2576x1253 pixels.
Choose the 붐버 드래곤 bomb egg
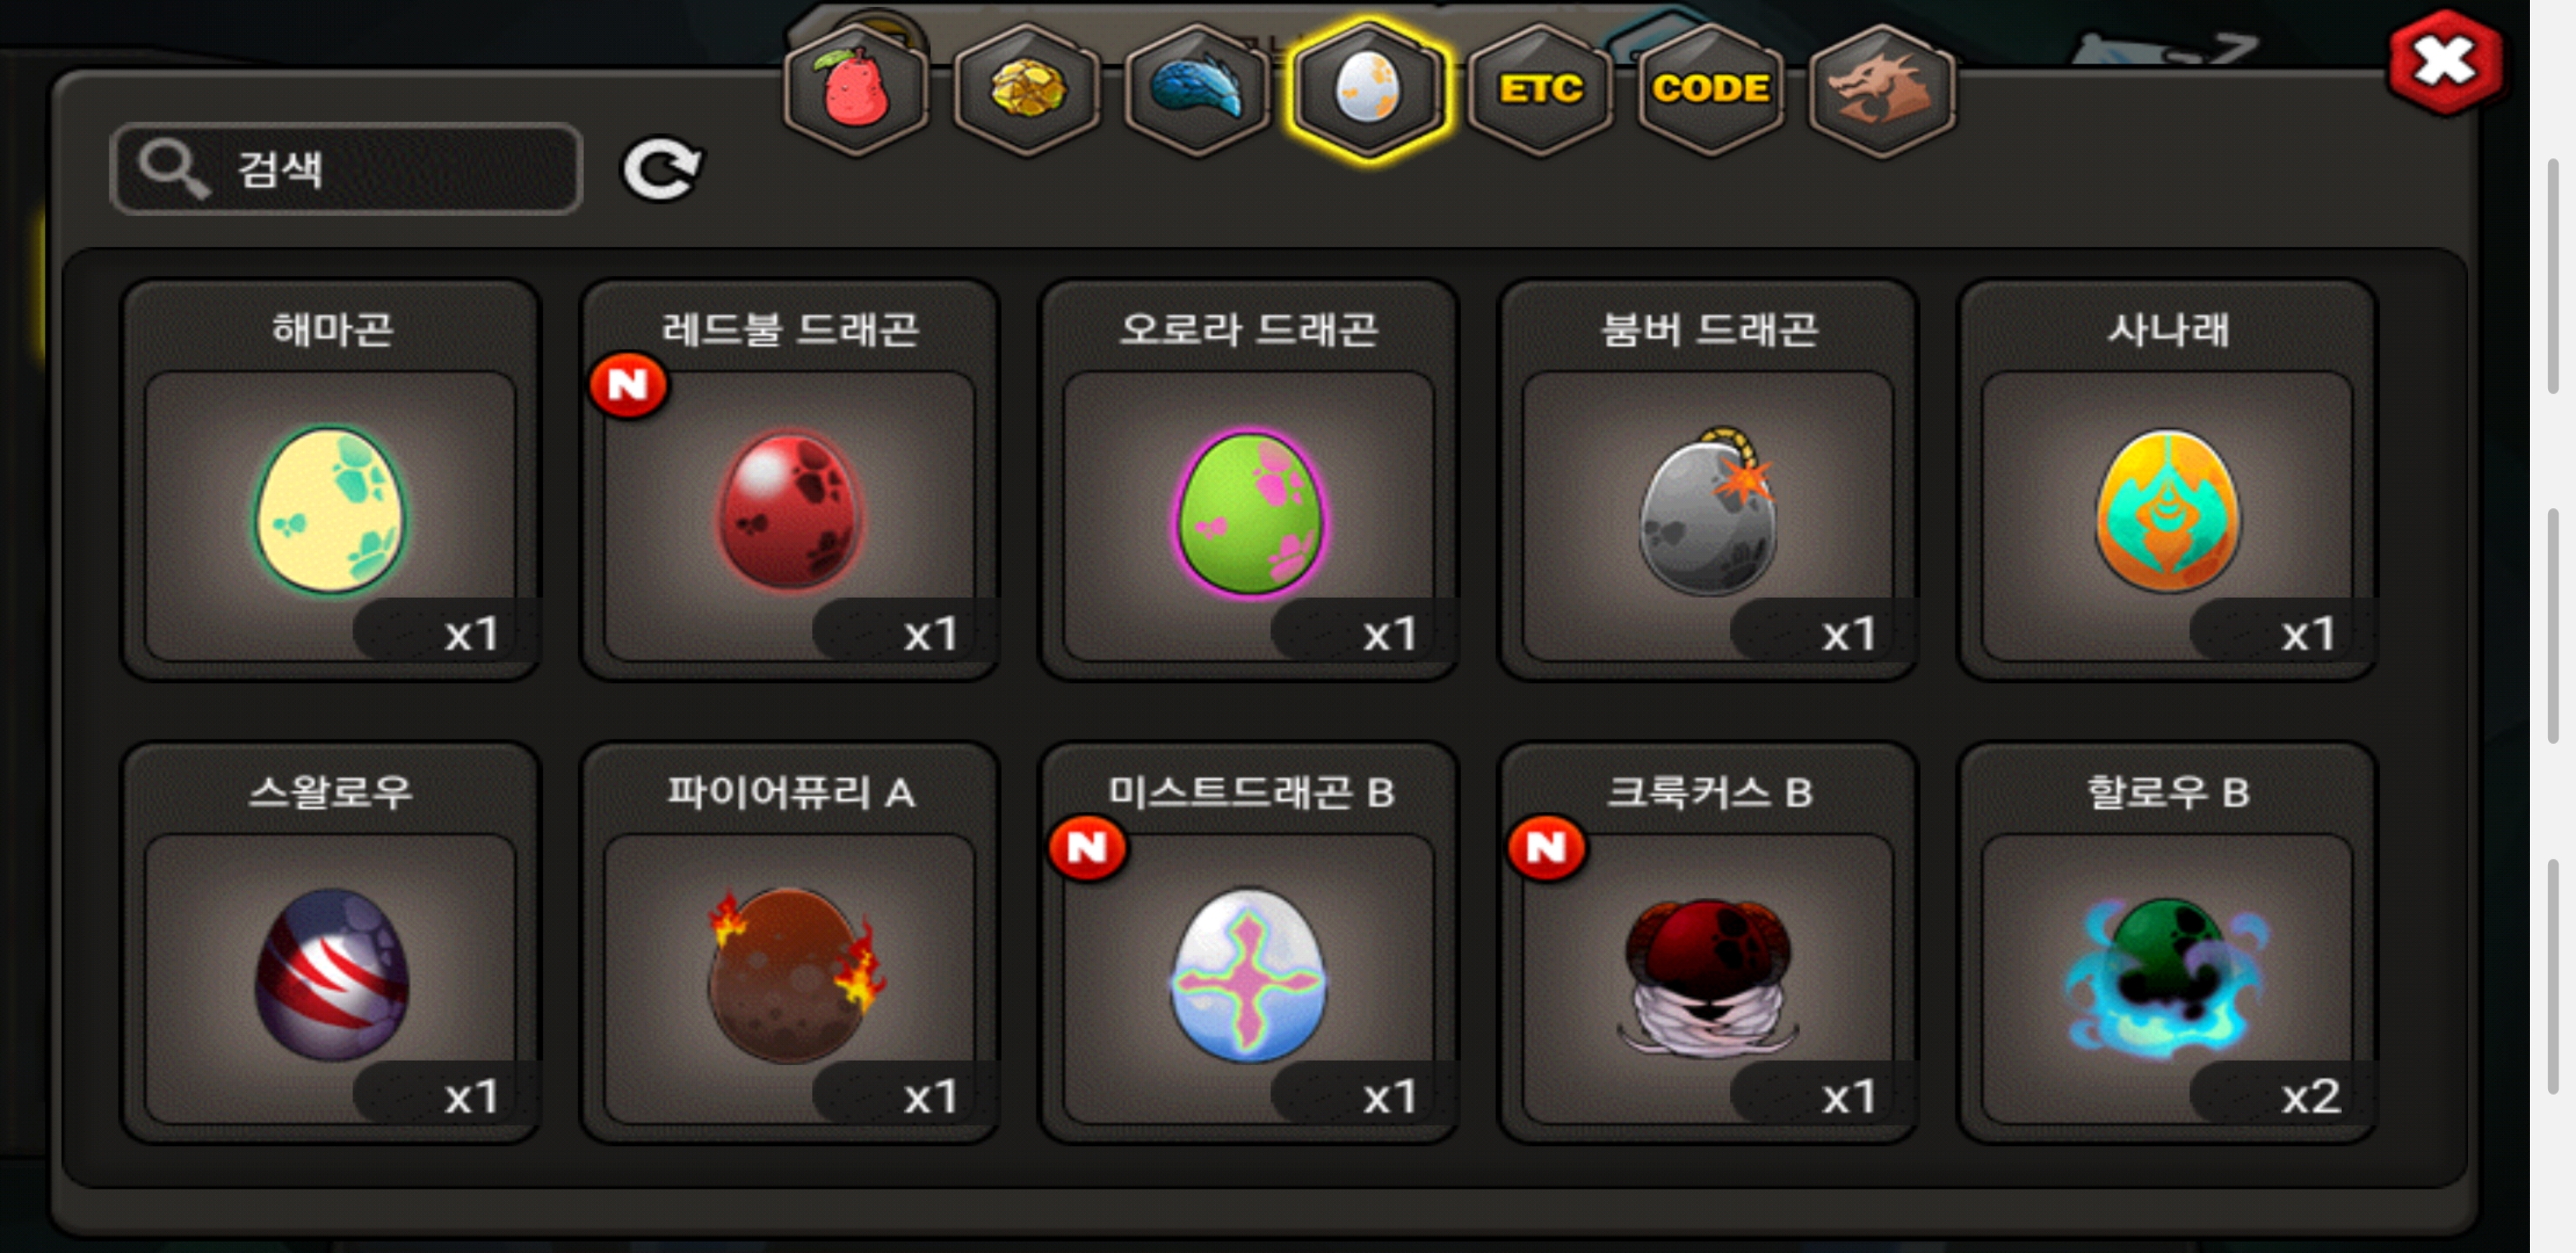[x=1708, y=480]
